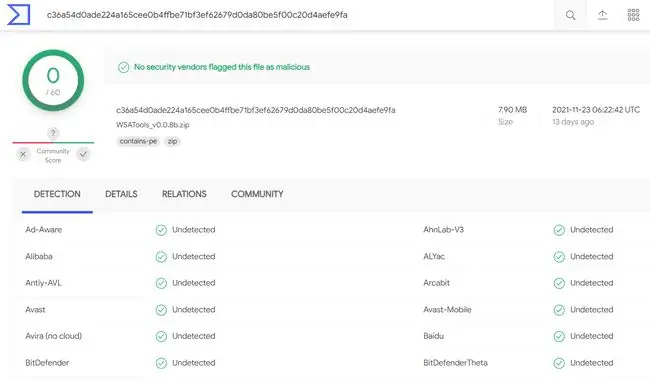Image resolution: width=650 pixels, height=382 pixels.
Task: Click the Baidu undetected check icon
Action: pos(559,336)
